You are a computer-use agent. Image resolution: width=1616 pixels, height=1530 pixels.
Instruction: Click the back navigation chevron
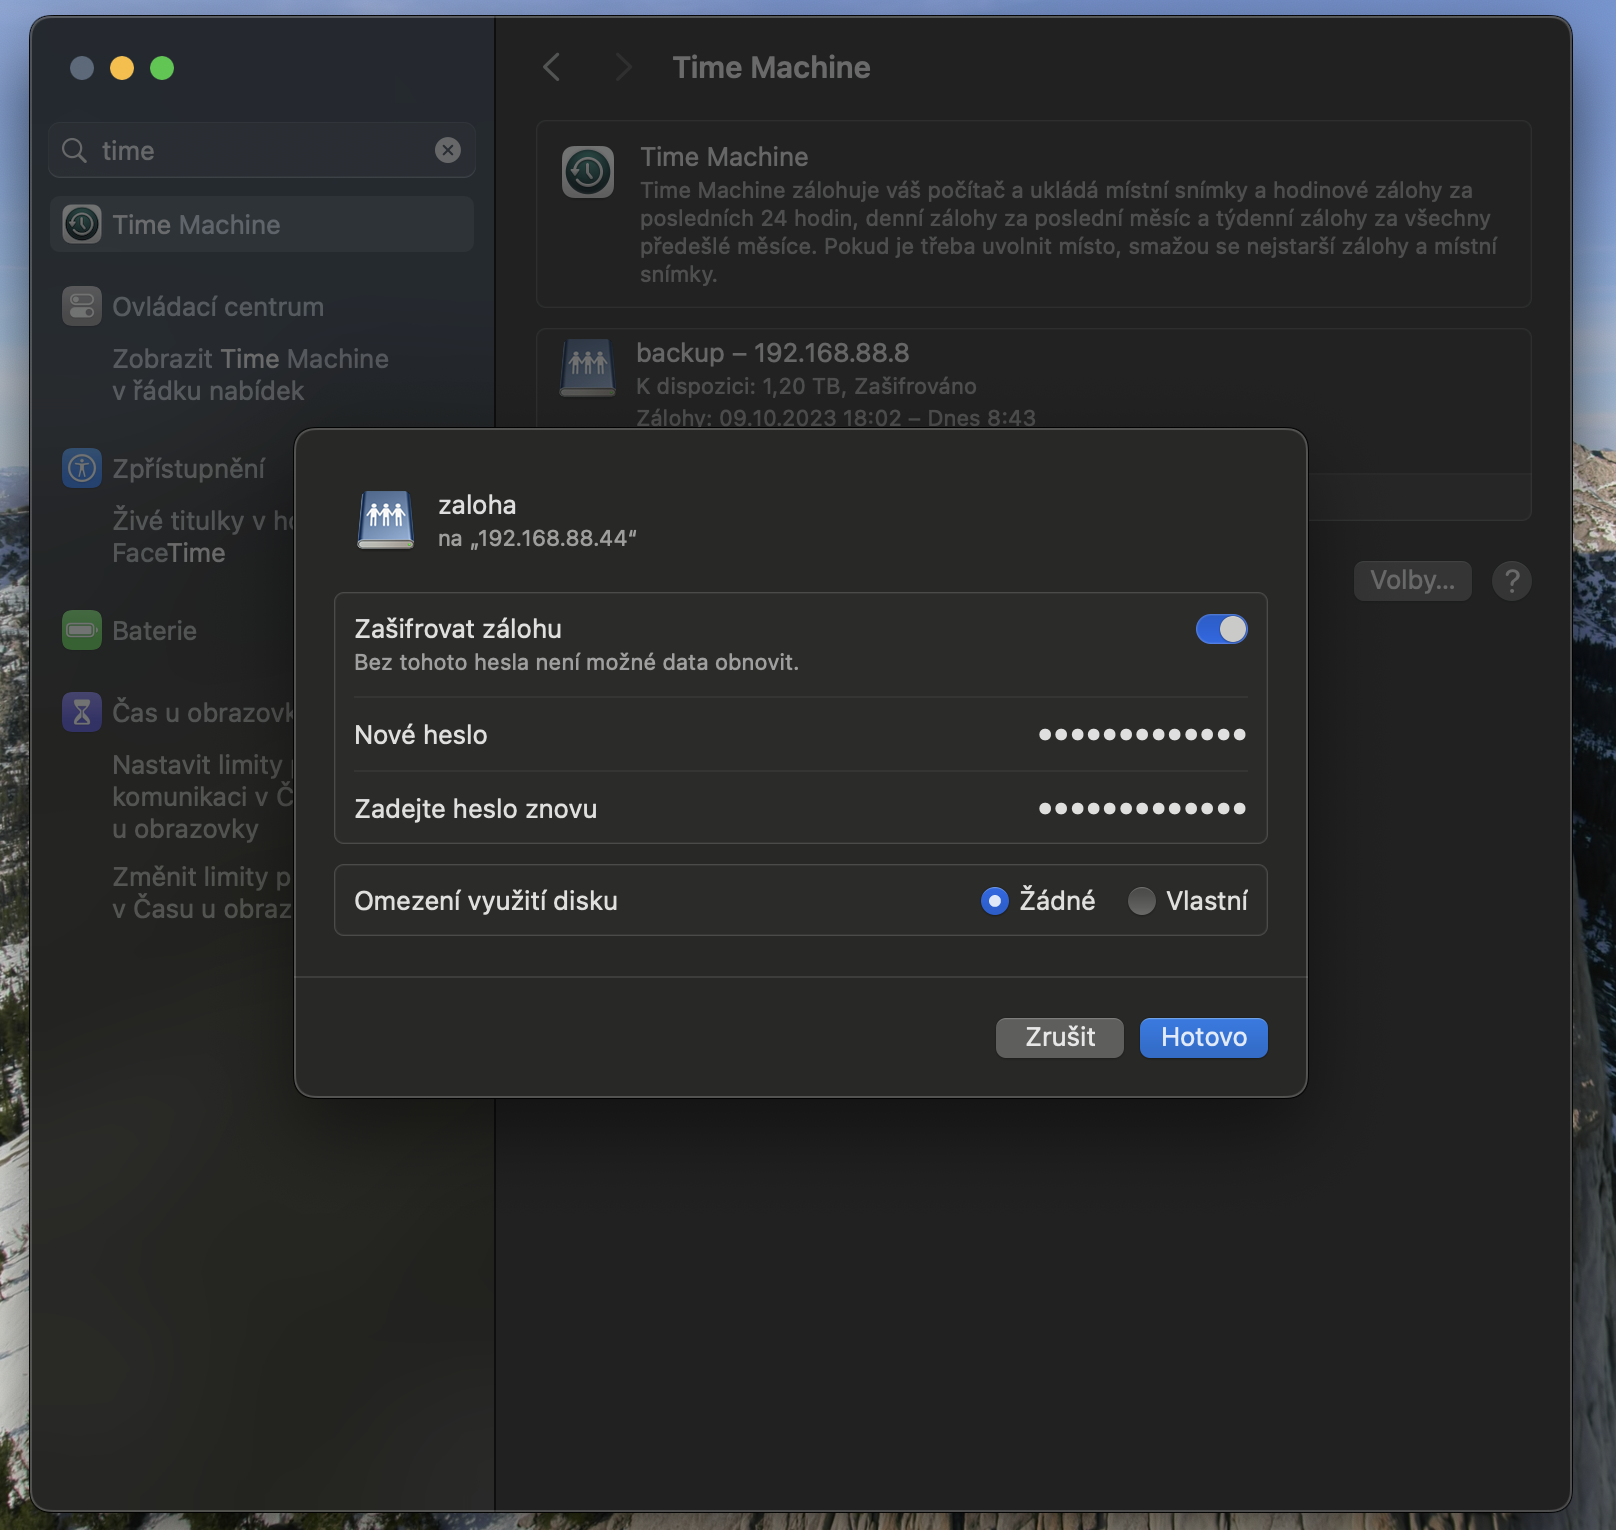551,66
